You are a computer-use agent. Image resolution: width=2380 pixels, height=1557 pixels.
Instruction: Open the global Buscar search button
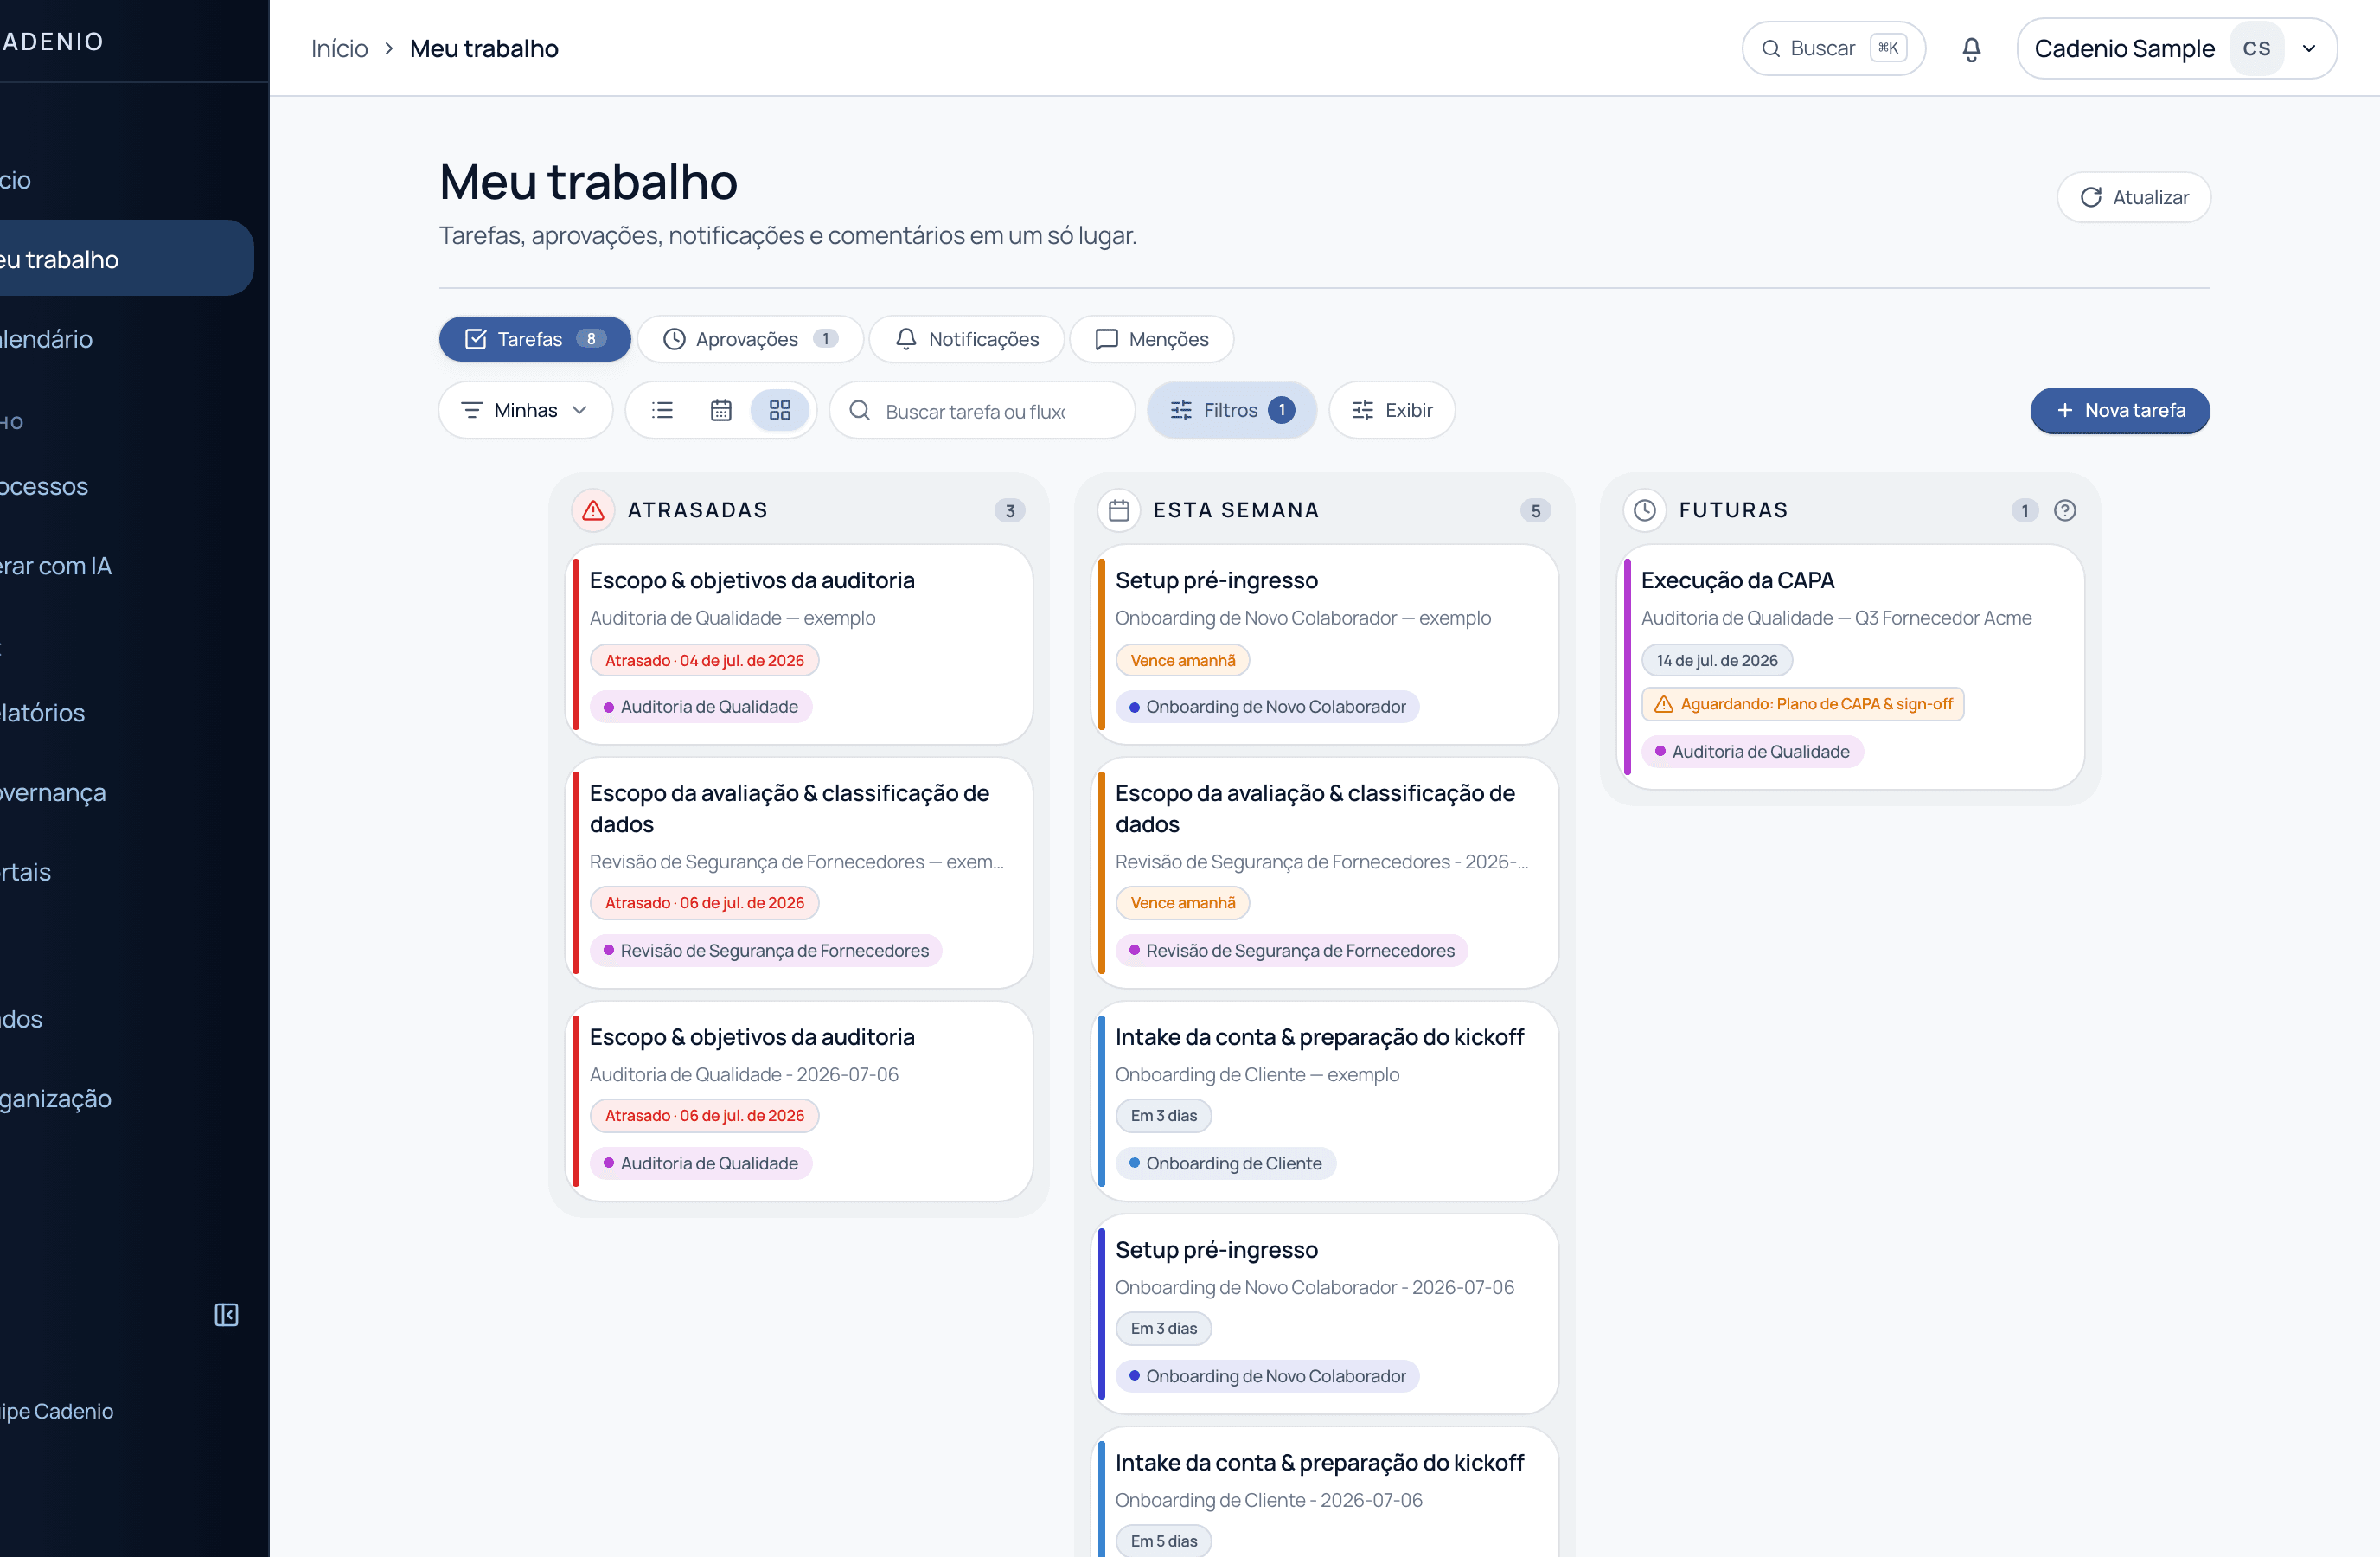1833,48
